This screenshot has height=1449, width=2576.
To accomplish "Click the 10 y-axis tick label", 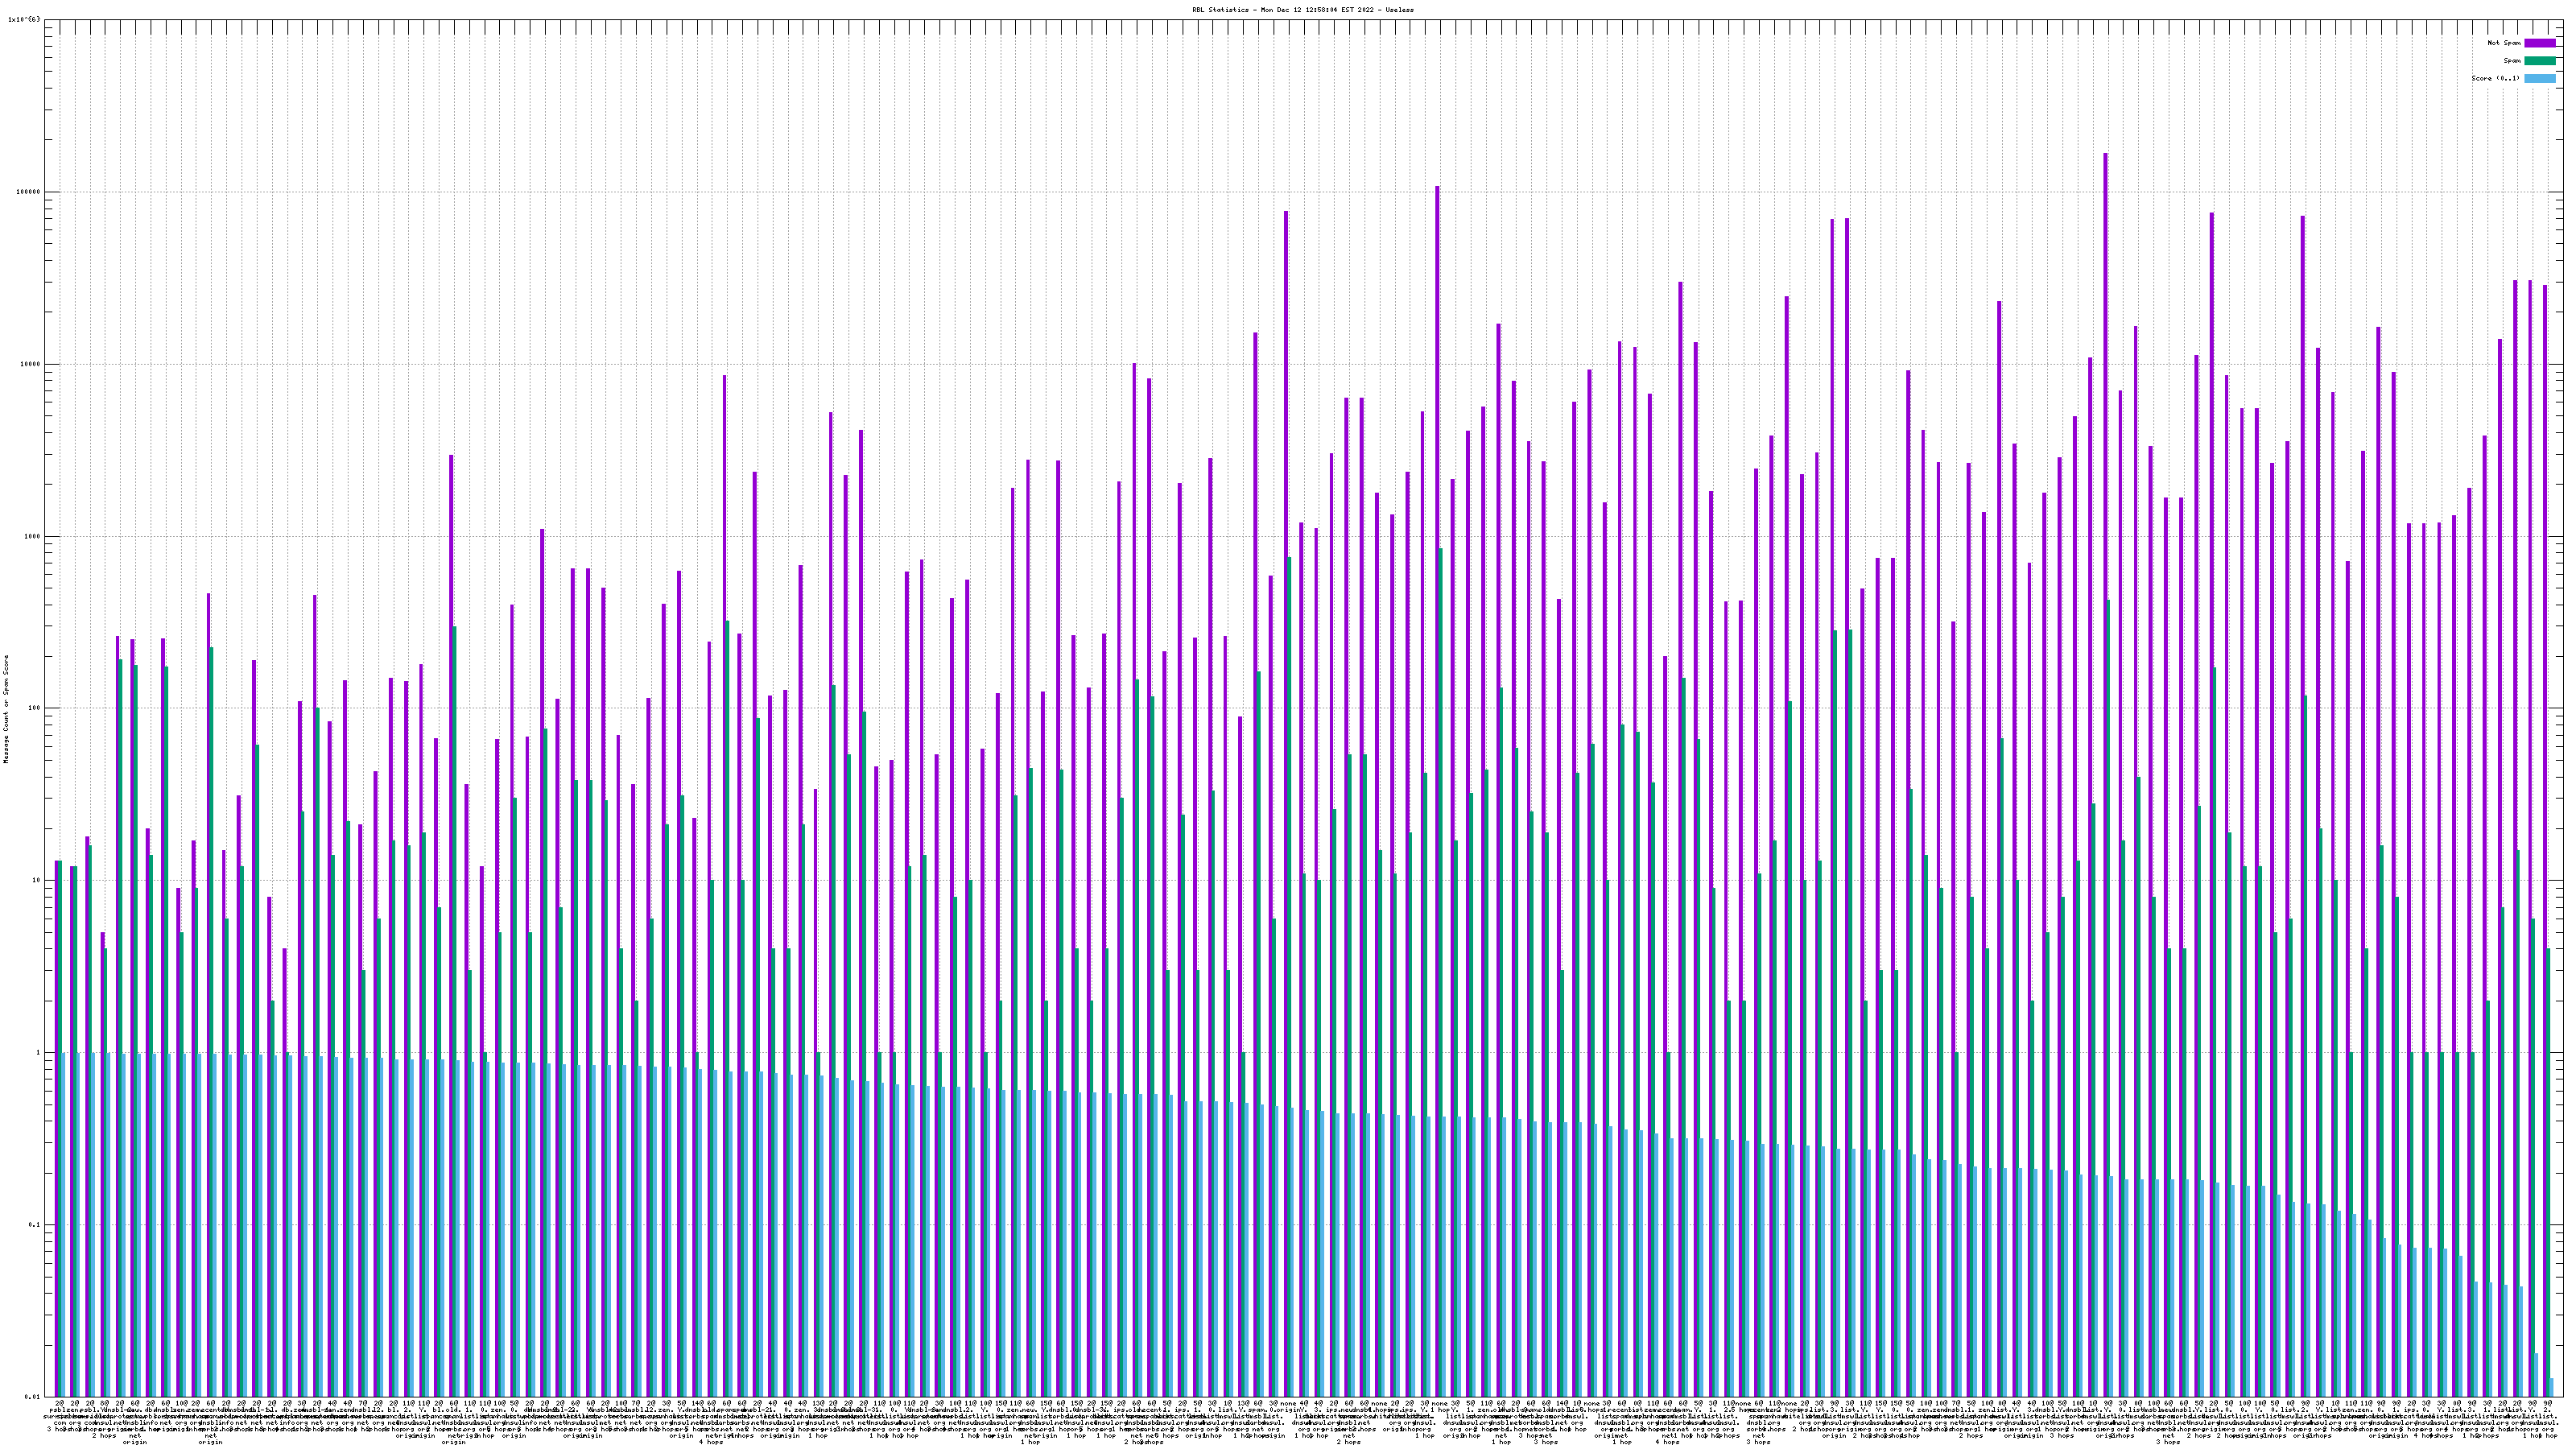I will pyautogui.click(x=36, y=881).
